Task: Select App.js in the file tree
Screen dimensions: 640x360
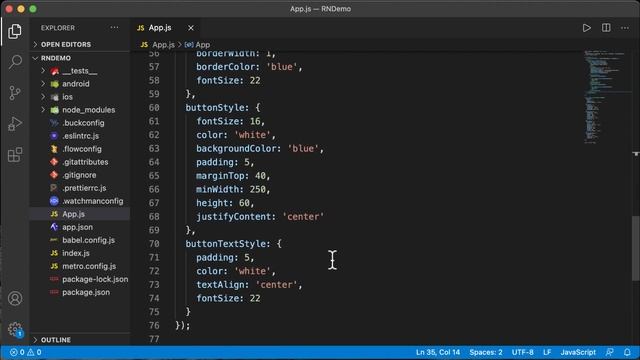Action: 80,214
